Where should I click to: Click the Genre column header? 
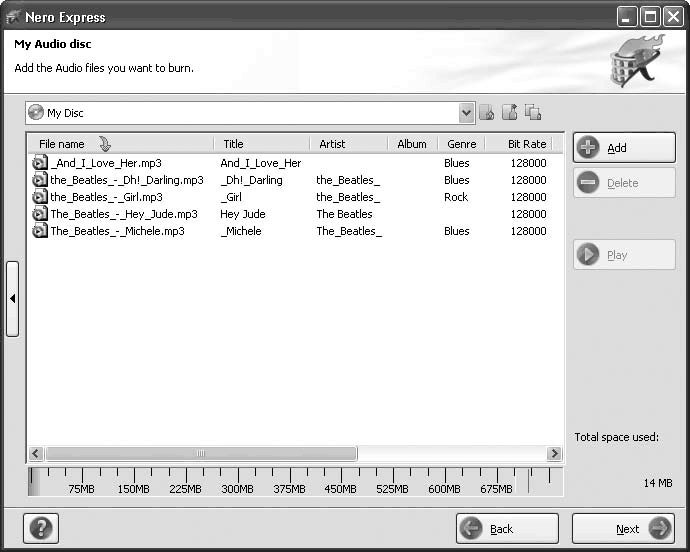(461, 144)
